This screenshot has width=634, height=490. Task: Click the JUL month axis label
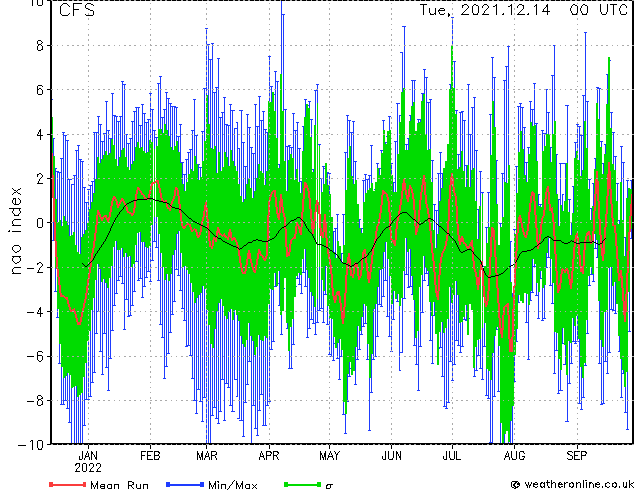coord(452,456)
